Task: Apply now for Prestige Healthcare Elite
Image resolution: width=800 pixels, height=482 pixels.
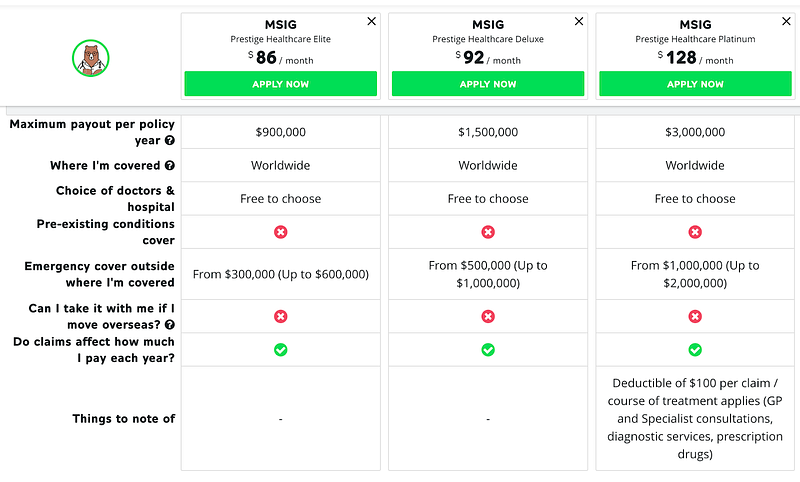Action: coord(281,84)
